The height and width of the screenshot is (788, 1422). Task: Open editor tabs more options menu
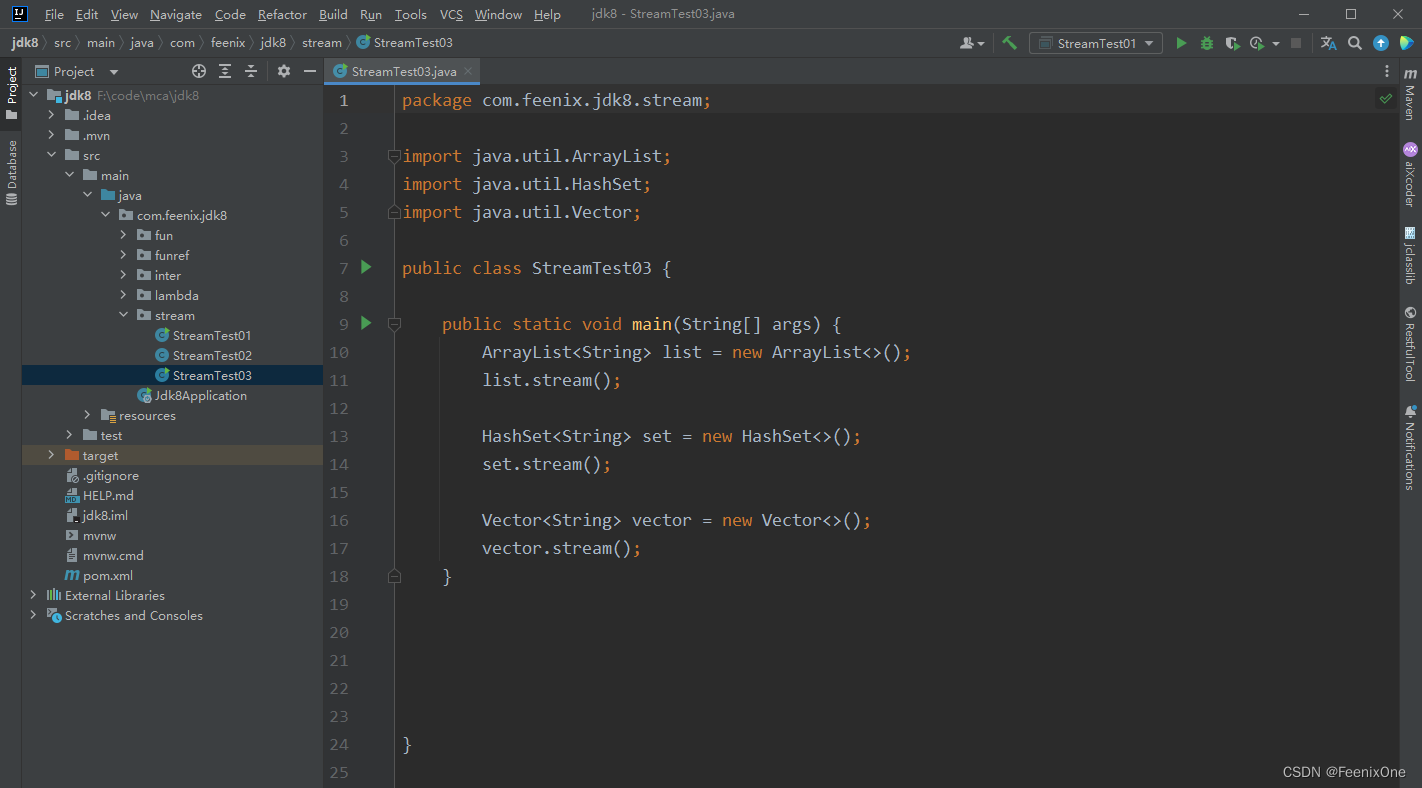click(1386, 71)
